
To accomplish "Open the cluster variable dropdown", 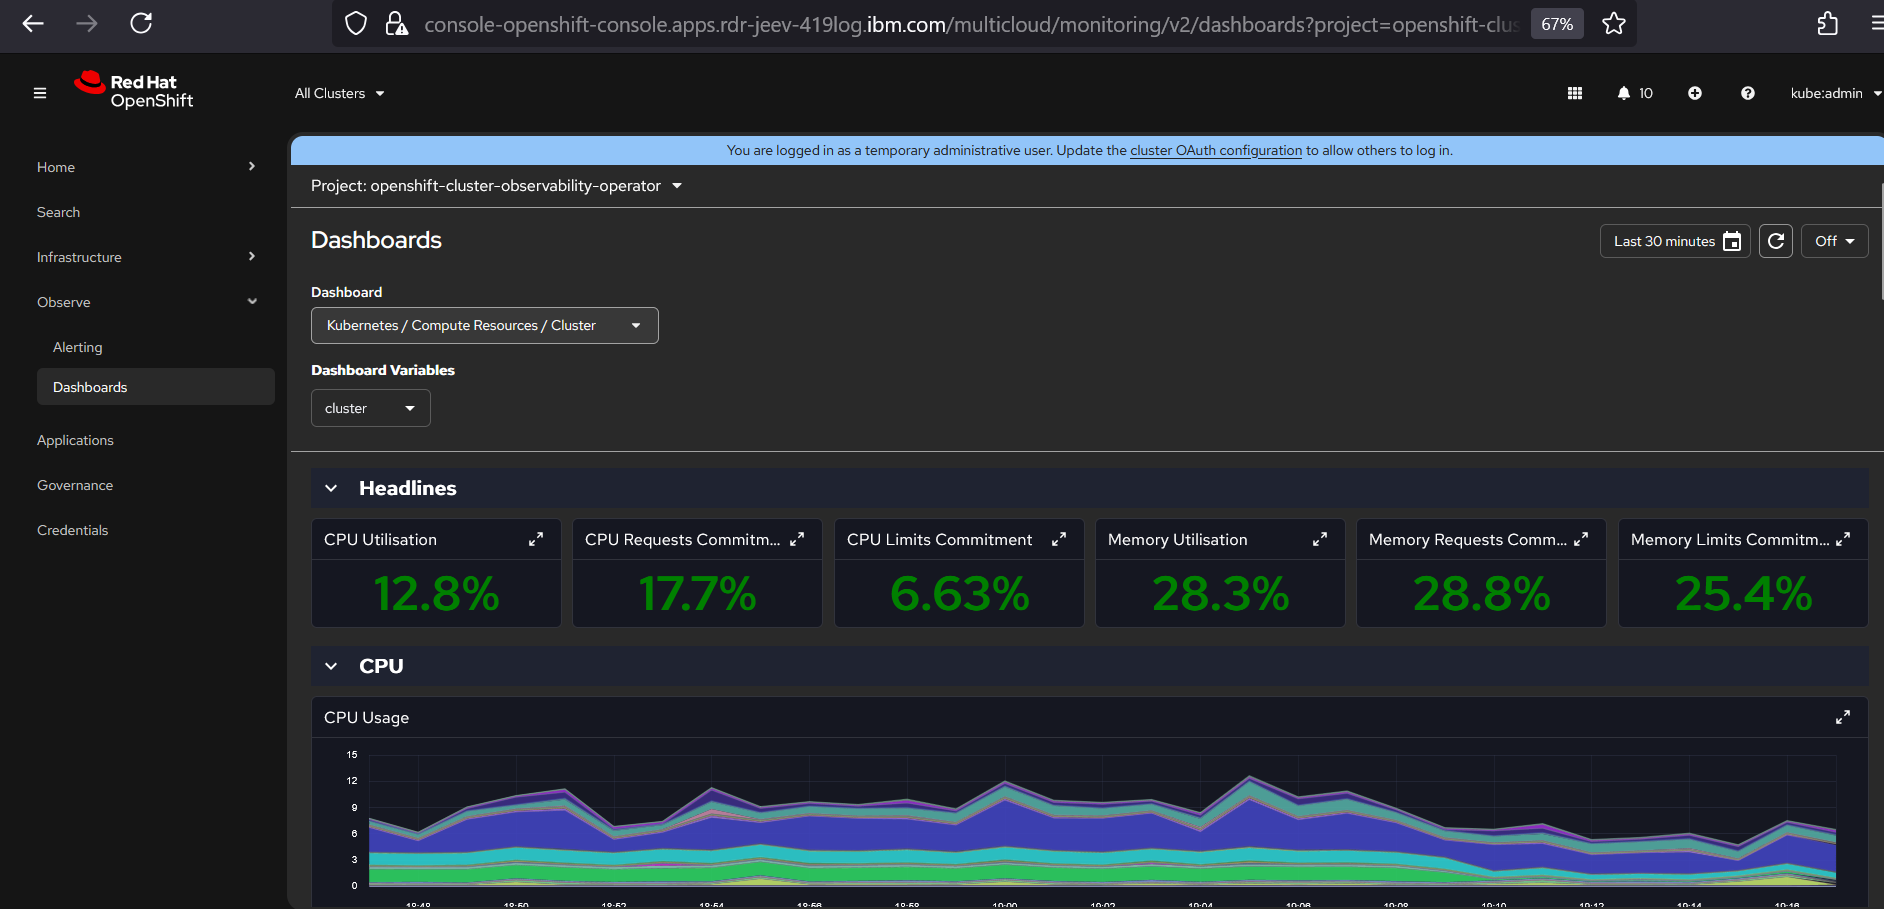I will pos(370,408).
